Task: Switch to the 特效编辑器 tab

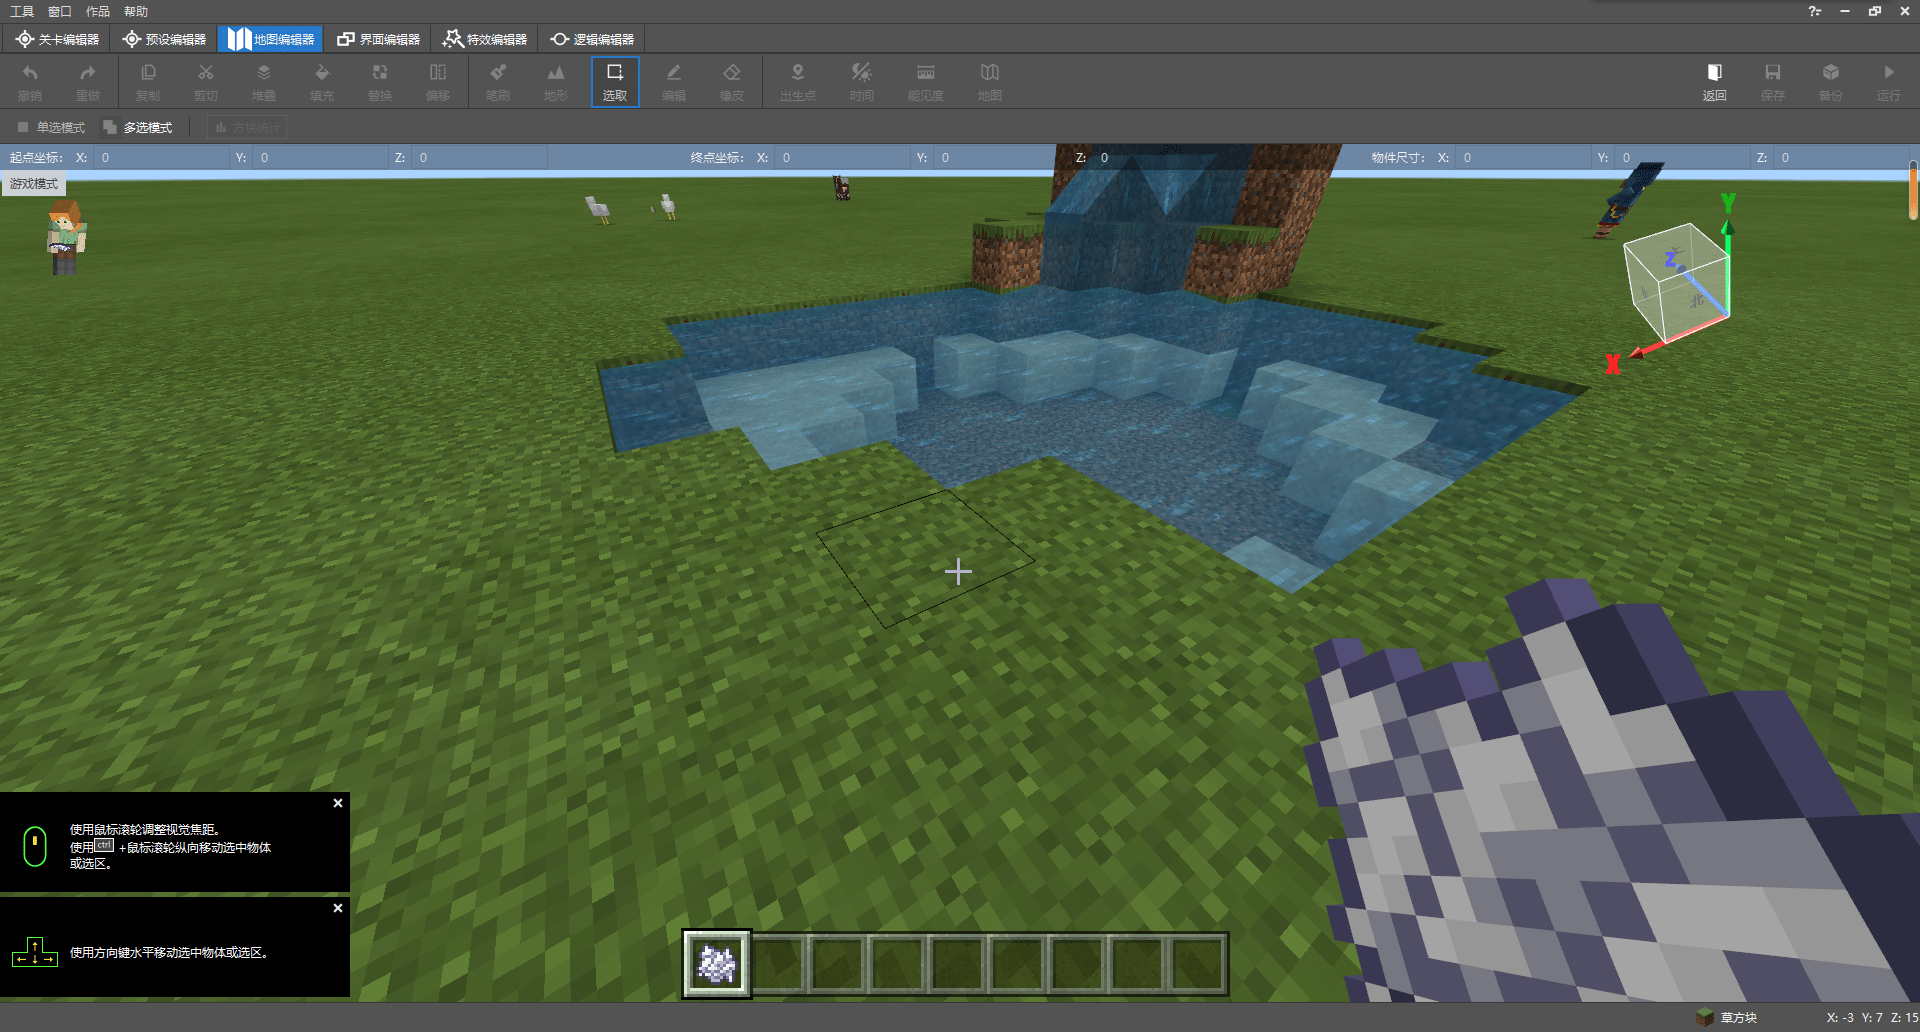Action: 485,39
